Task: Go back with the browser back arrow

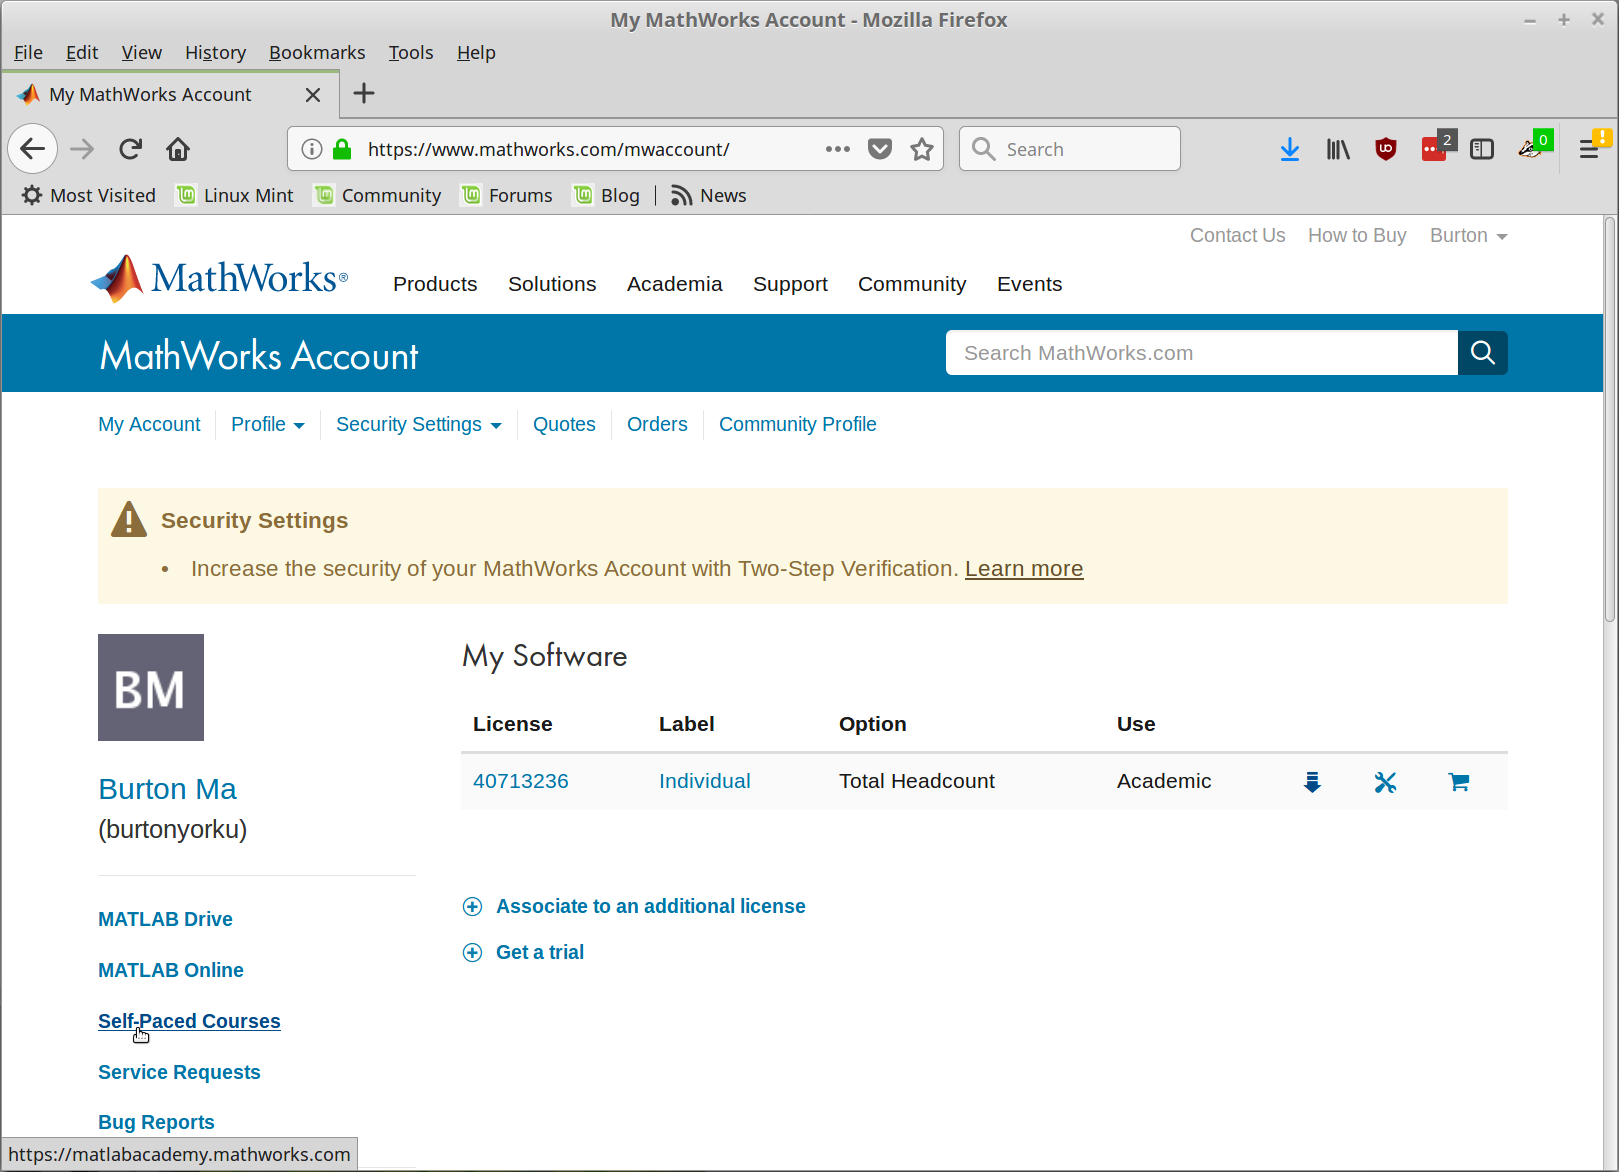Action: (33, 149)
